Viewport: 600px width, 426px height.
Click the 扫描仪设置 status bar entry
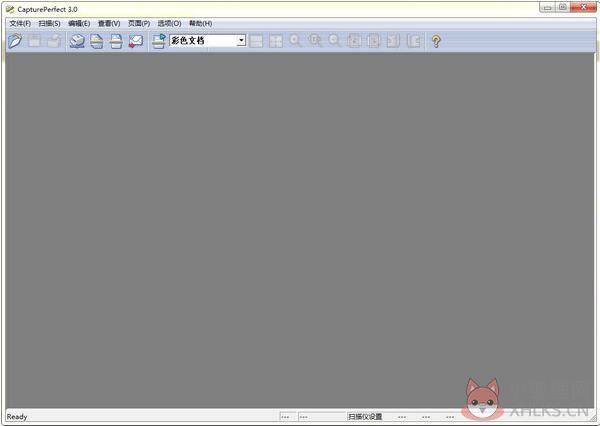365,416
